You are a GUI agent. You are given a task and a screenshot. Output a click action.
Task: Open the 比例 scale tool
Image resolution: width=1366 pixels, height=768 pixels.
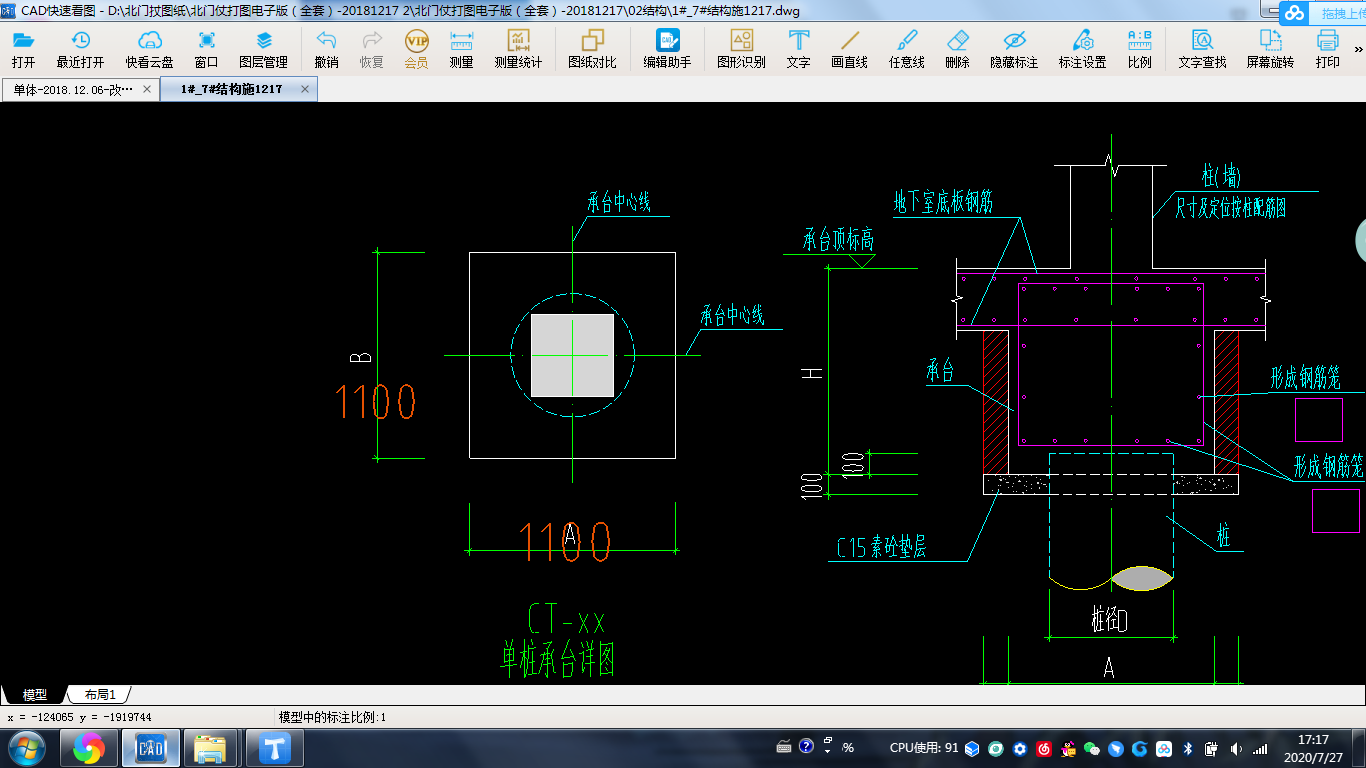1140,47
